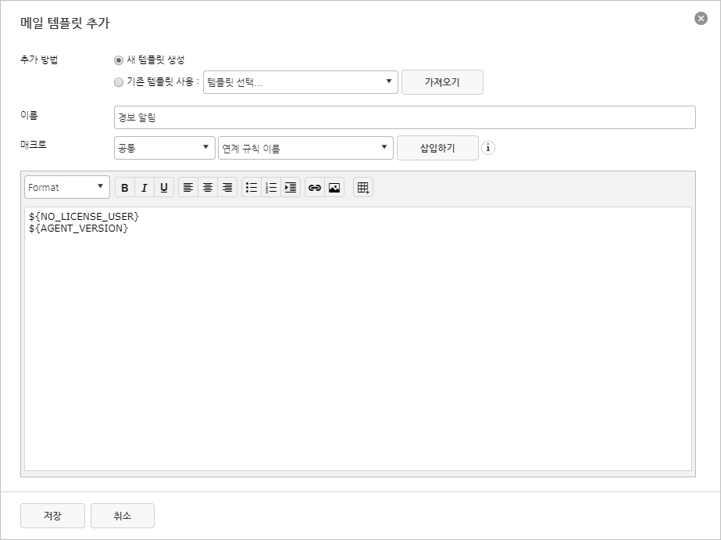Toggle bold formatting in editor toolbar

click(x=125, y=187)
